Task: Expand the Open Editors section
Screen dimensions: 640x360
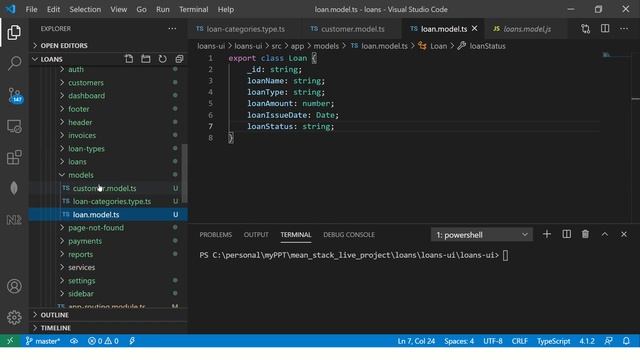Action: 108,45
